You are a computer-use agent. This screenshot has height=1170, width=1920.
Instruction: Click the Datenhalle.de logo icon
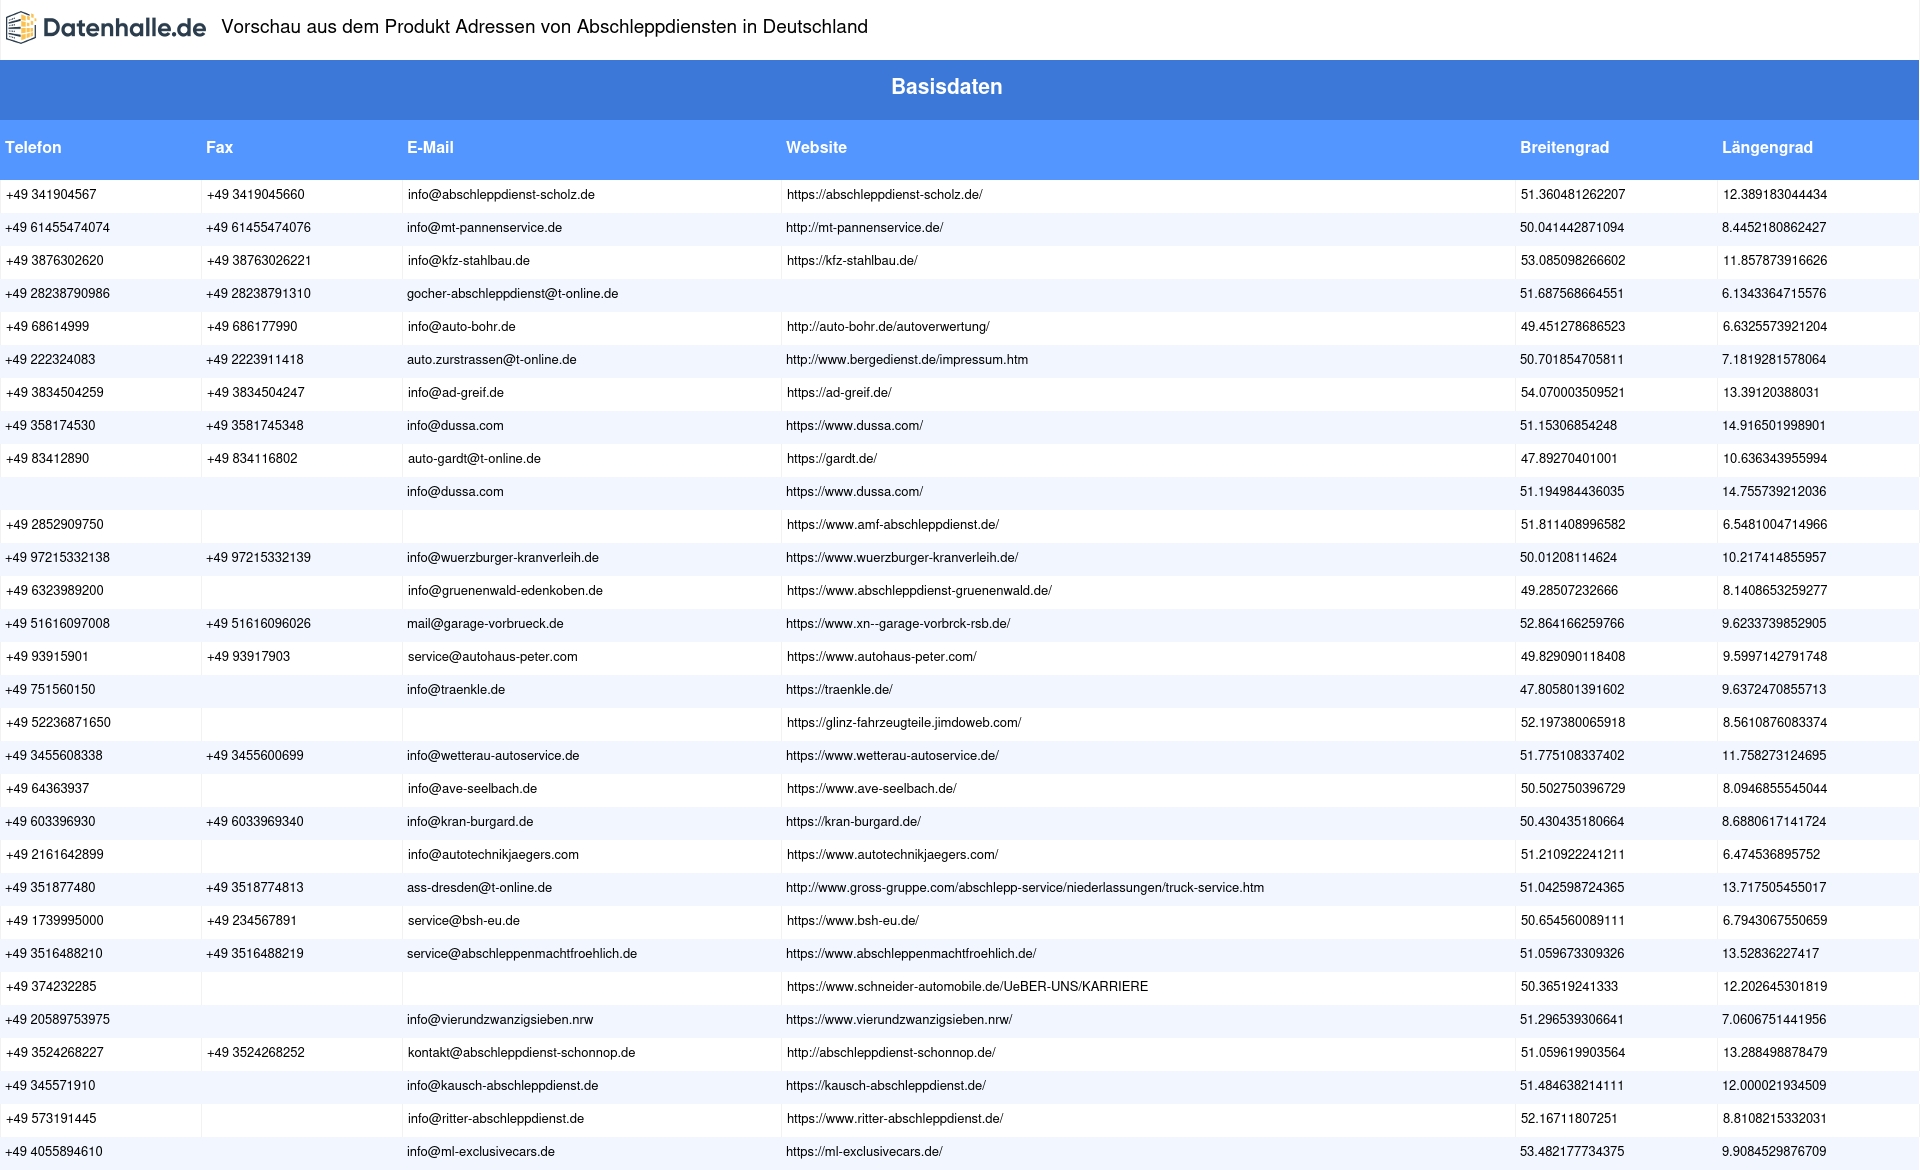pos(21,28)
